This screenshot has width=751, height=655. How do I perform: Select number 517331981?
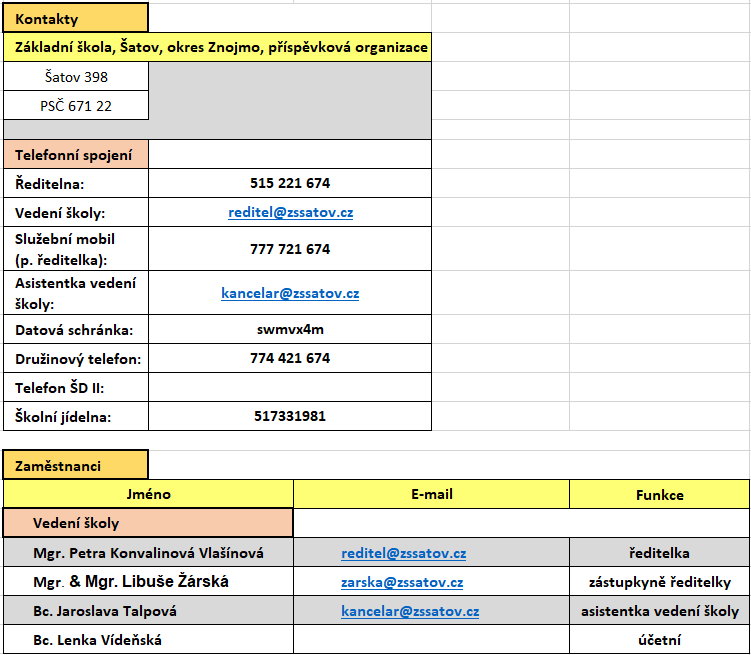pos(290,417)
